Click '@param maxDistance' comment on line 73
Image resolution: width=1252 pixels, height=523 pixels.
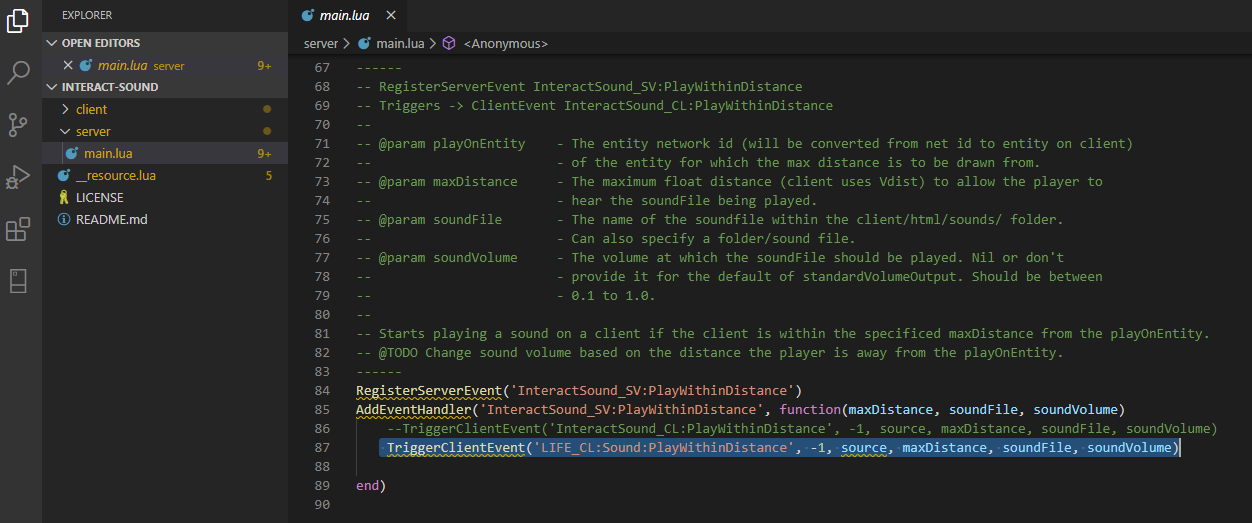click(x=448, y=181)
